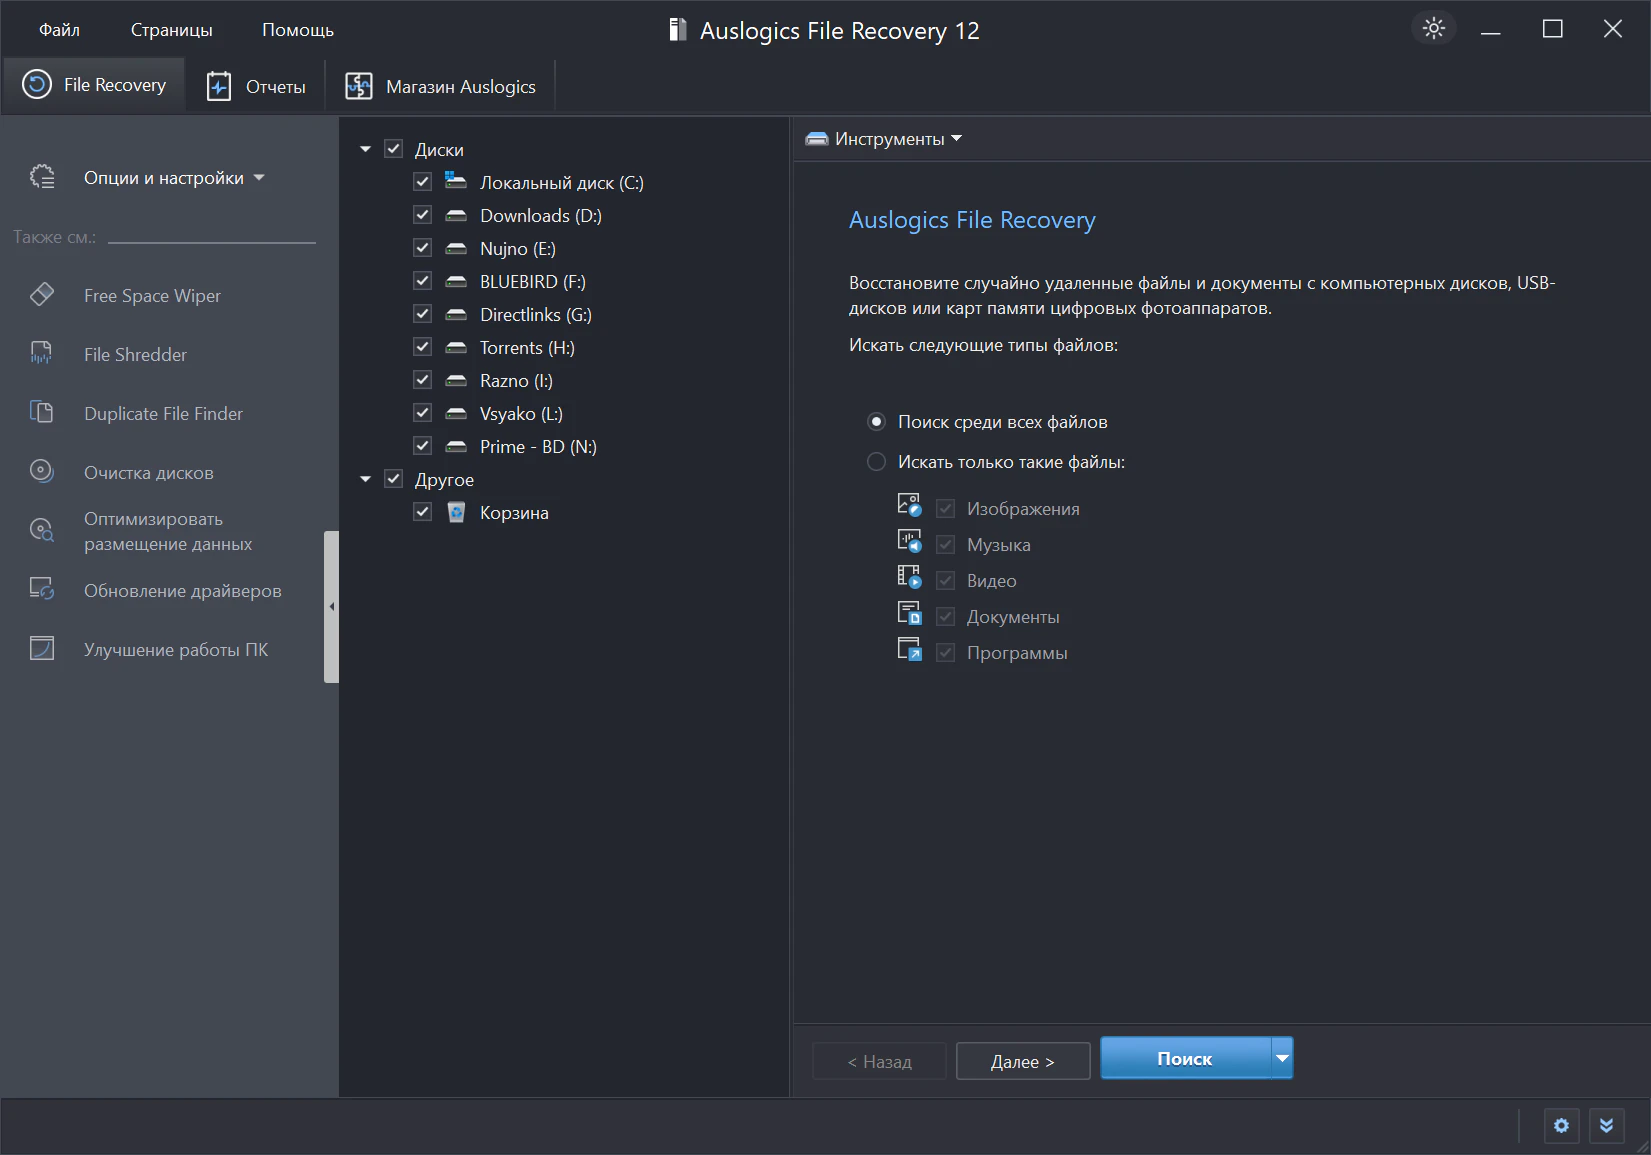The width and height of the screenshot is (1651, 1155).
Task: Collapse the left sidebar with the arrow handle
Action: pyautogui.click(x=332, y=607)
